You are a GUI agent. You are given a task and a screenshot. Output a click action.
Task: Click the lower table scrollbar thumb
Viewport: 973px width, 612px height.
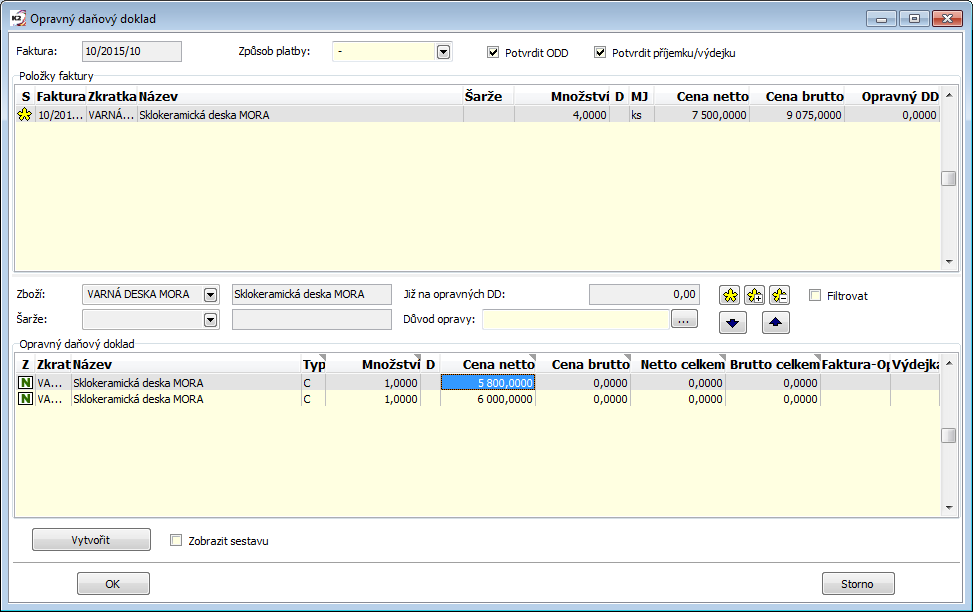coord(948,436)
